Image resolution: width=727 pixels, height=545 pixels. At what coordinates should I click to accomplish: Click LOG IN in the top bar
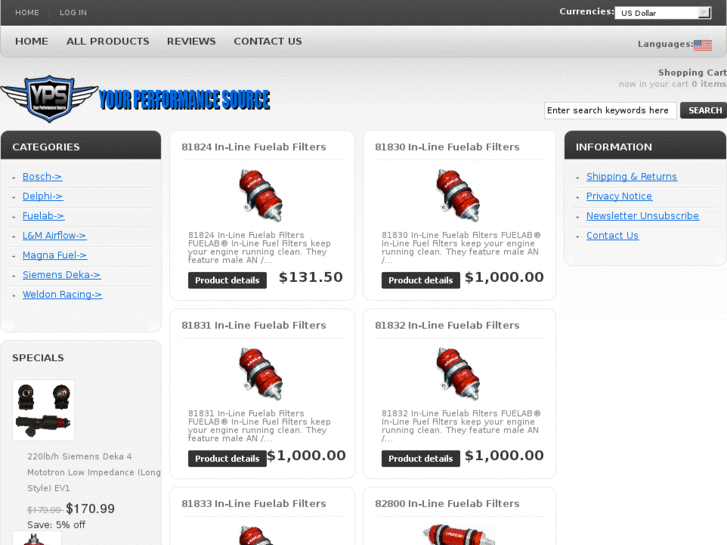click(73, 13)
